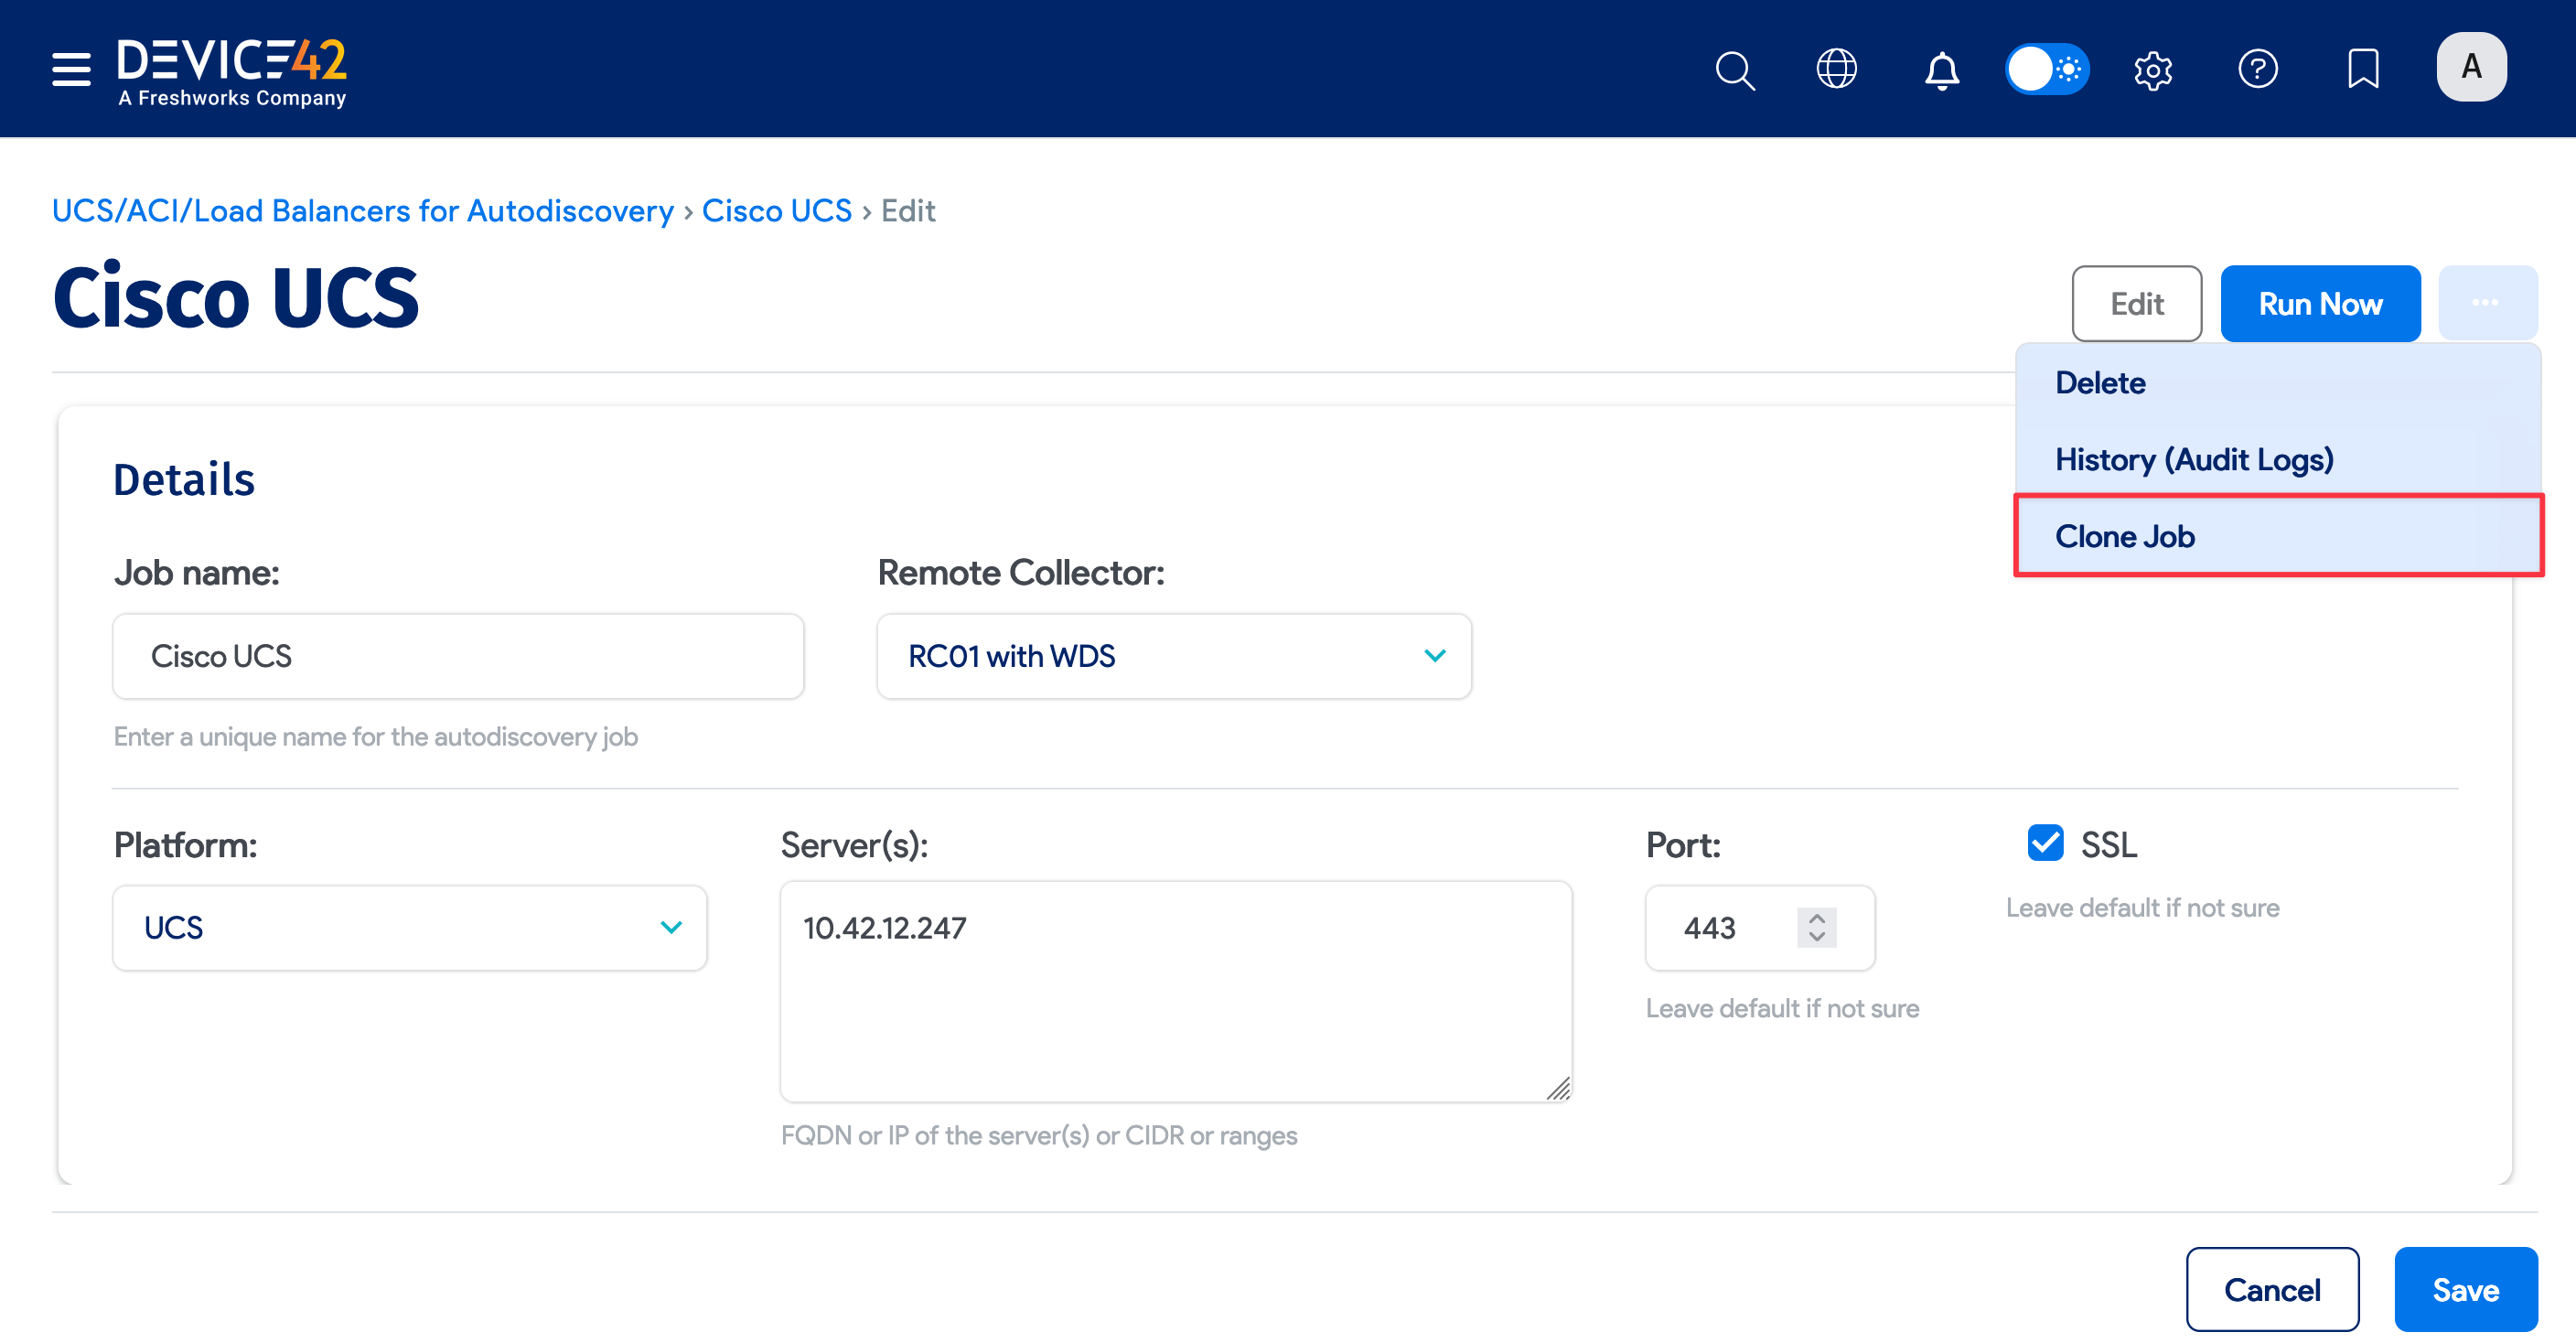Click the help question mark icon
The image size is (2576, 1343).
click(x=2258, y=69)
